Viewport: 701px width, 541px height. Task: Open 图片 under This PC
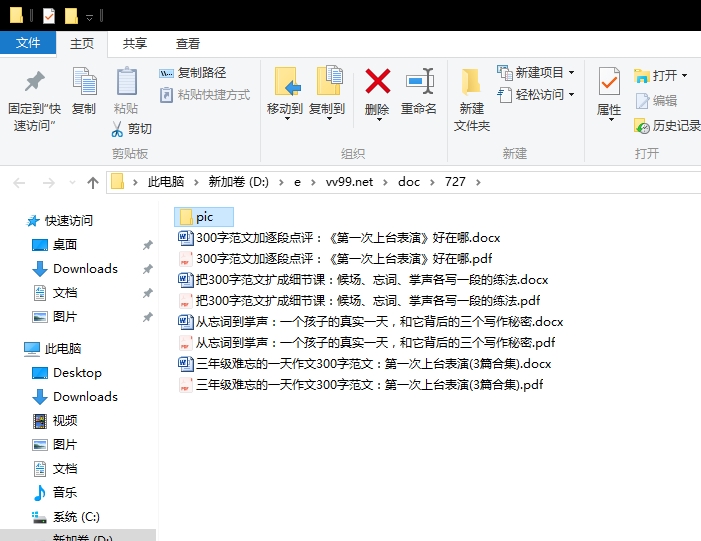pos(55,445)
